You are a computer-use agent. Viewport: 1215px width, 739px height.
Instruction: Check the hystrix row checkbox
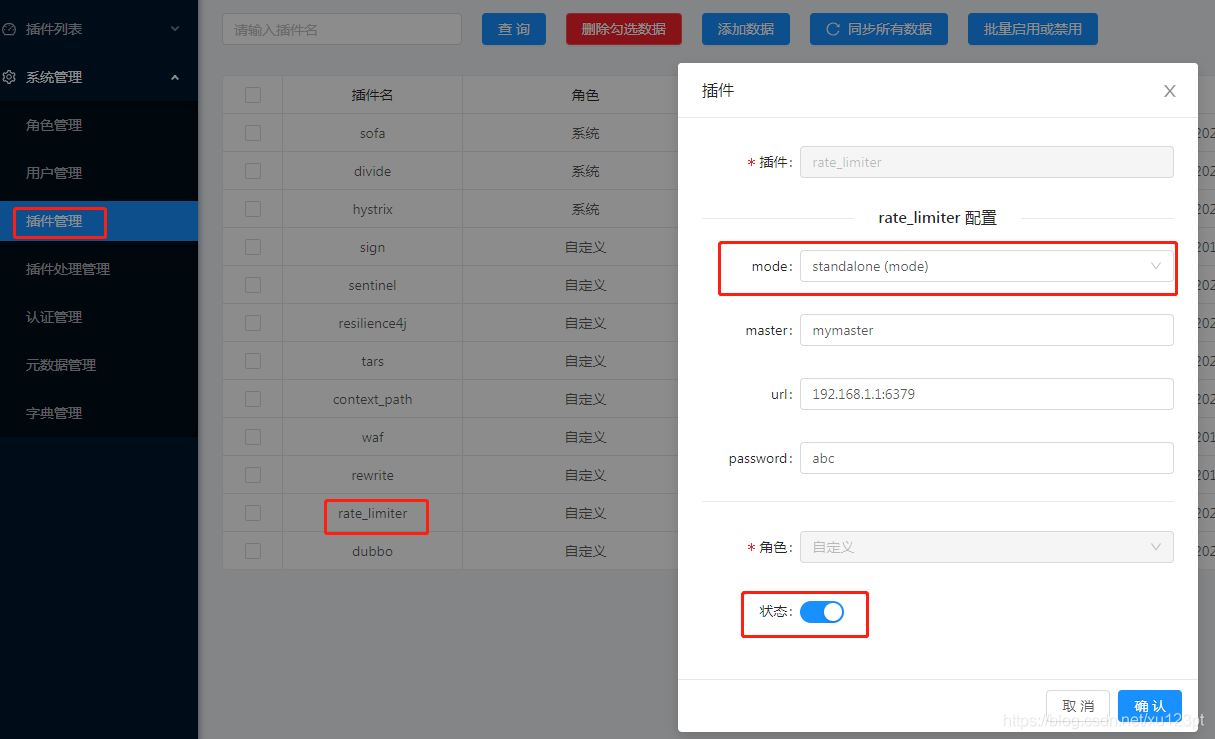pyautogui.click(x=253, y=209)
